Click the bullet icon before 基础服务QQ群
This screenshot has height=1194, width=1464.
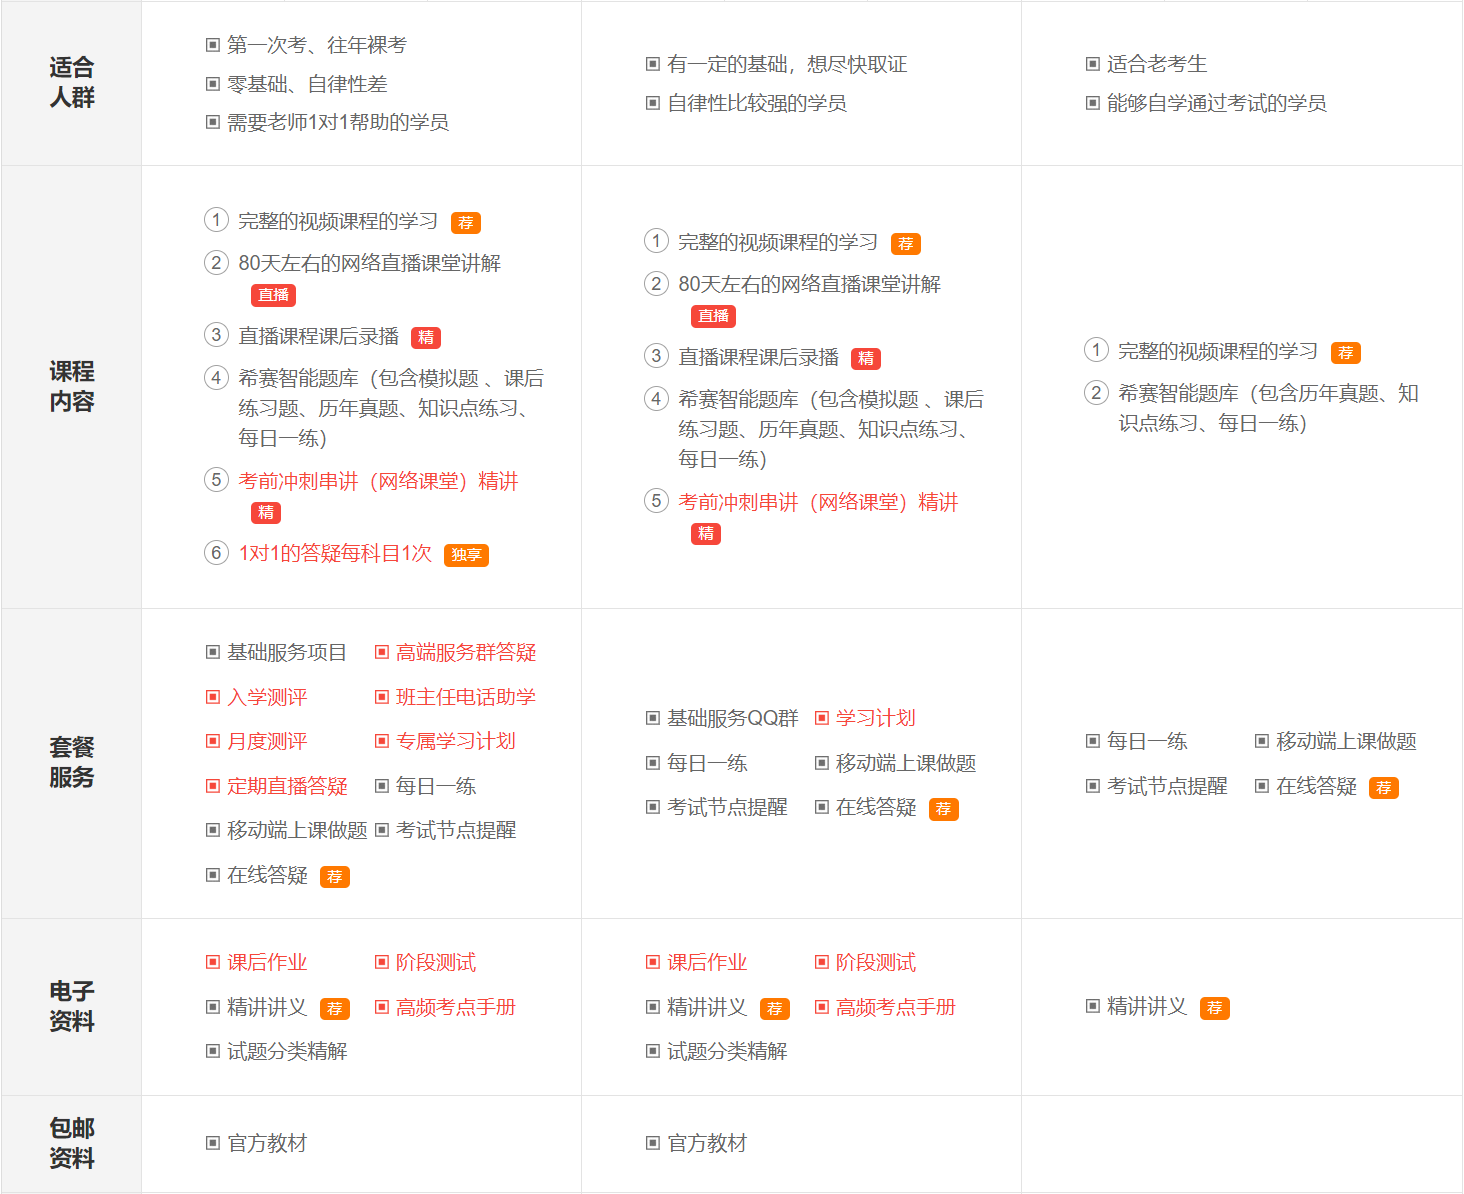pyautogui.click(x=652, y=718)
